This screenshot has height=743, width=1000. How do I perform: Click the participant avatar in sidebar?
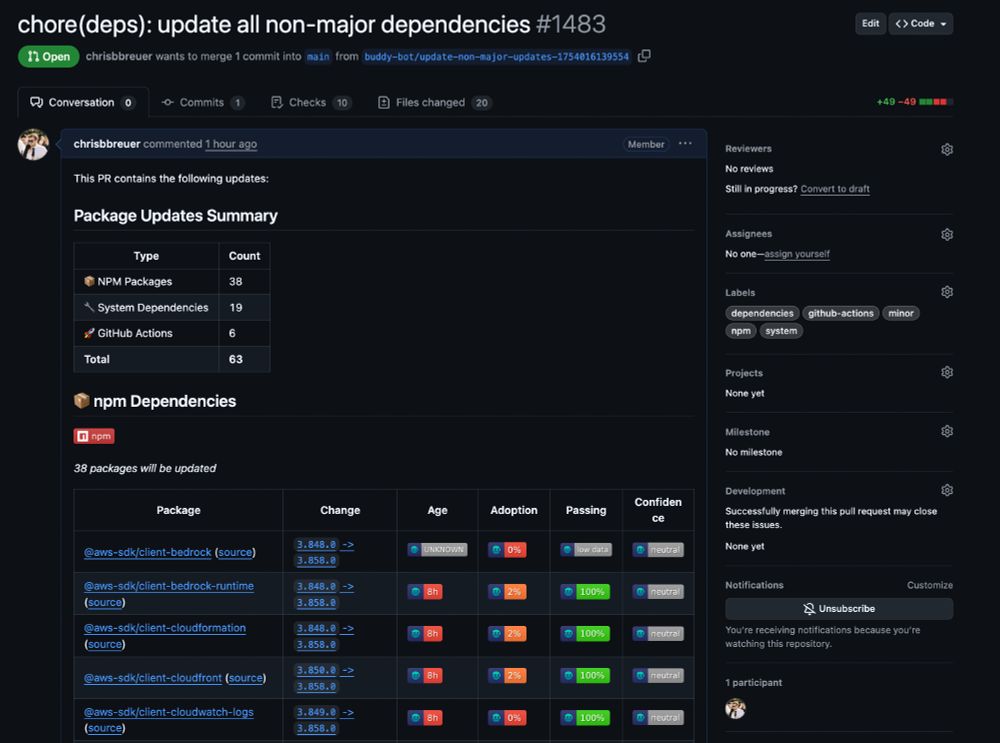tap(735, 709)
